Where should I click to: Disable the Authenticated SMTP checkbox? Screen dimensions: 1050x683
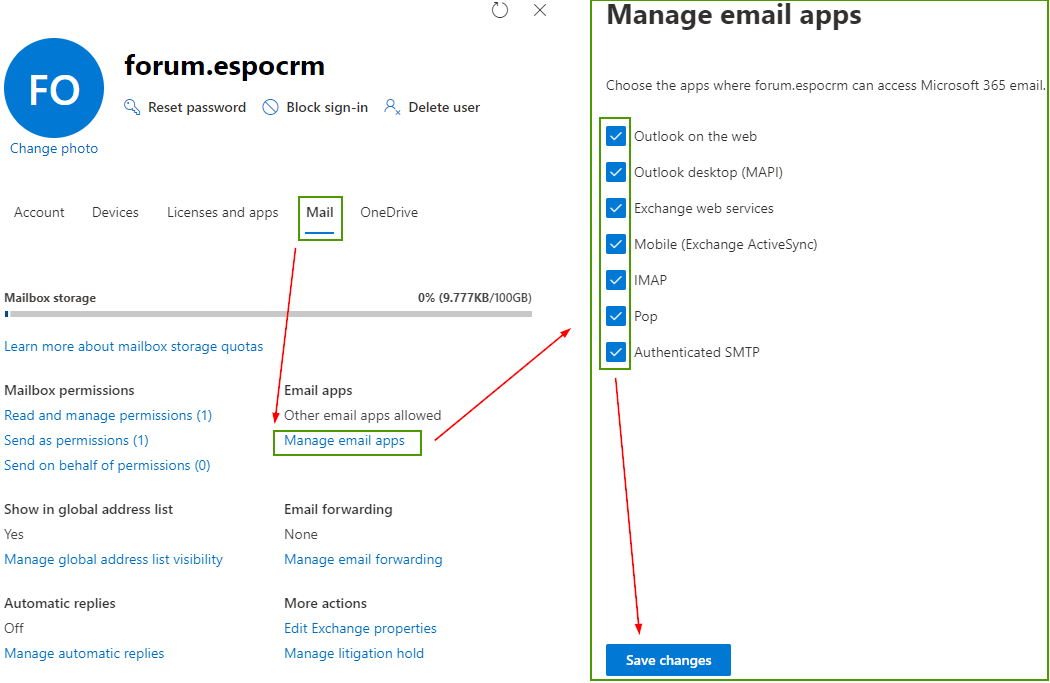pos(616,352)
